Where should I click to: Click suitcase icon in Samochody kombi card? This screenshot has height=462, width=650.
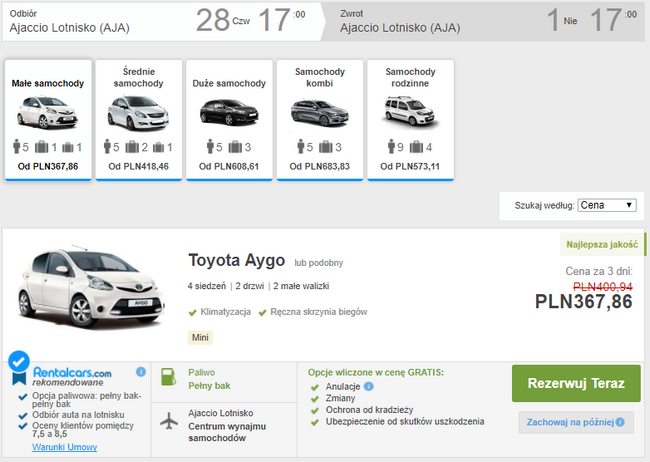(x=325, y=147)
